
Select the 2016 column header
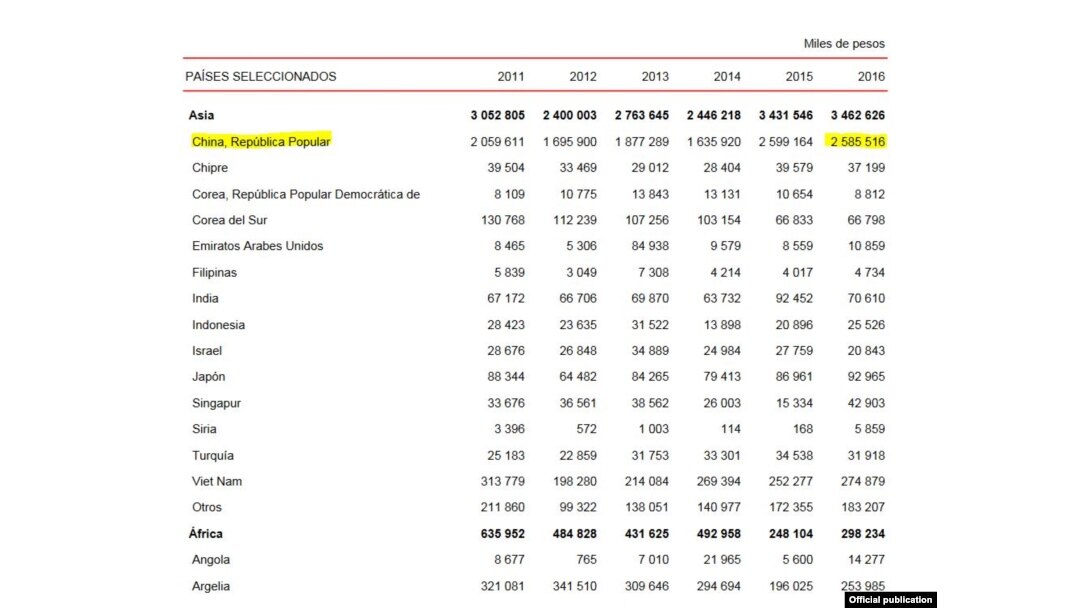[x=871, y=76]
